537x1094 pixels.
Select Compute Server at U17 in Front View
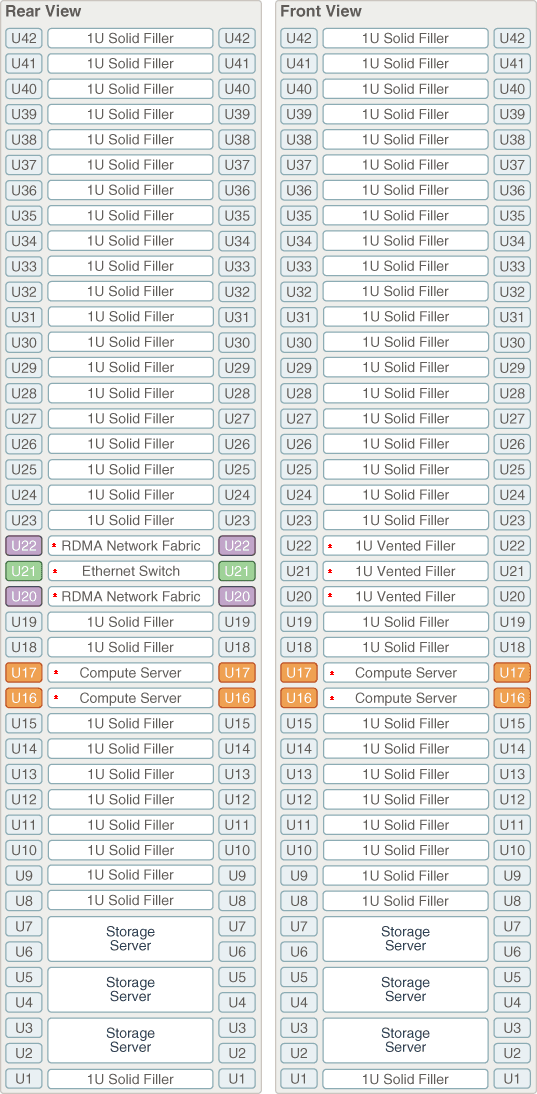click(405, 673)
